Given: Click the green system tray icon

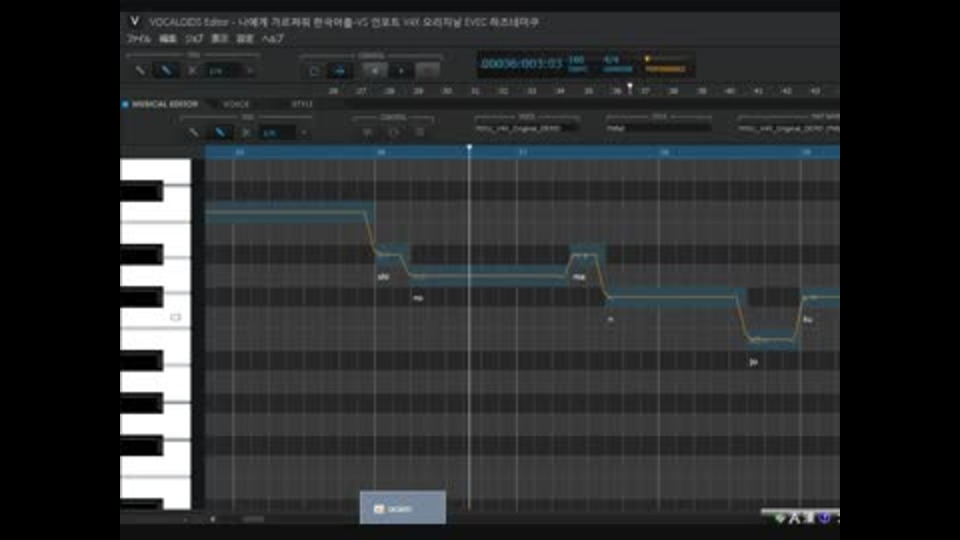Looking at the screenshot, I should tap(780, 519).
